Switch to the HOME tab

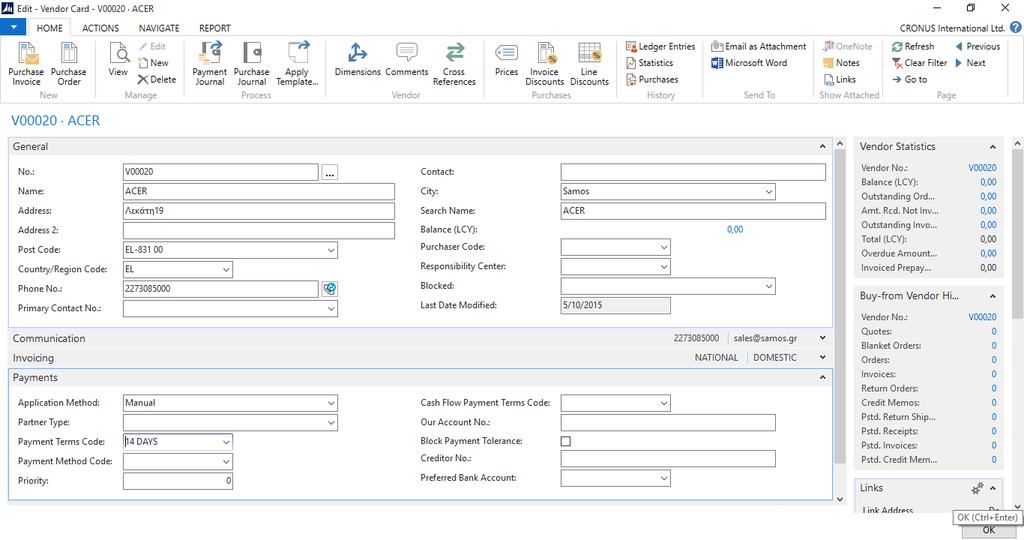pyautogui.click(x=50, y=28)
